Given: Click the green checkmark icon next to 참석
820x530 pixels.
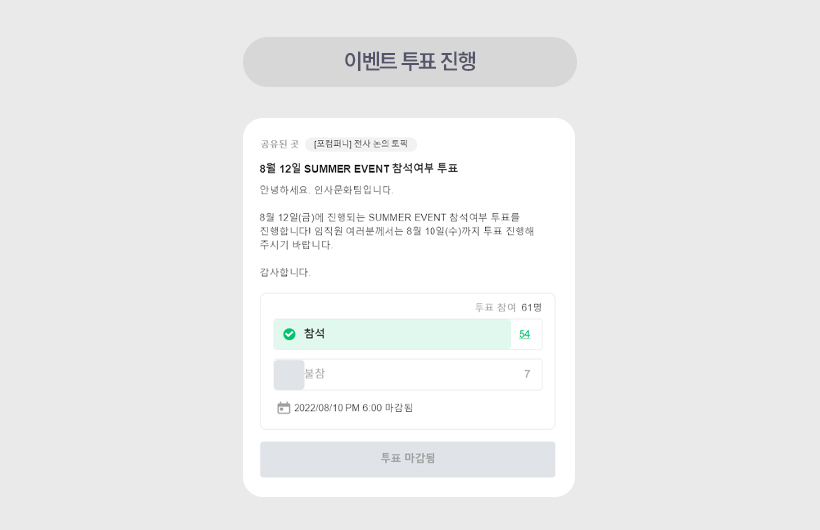Looking at the screenshot, I should 289,334.
